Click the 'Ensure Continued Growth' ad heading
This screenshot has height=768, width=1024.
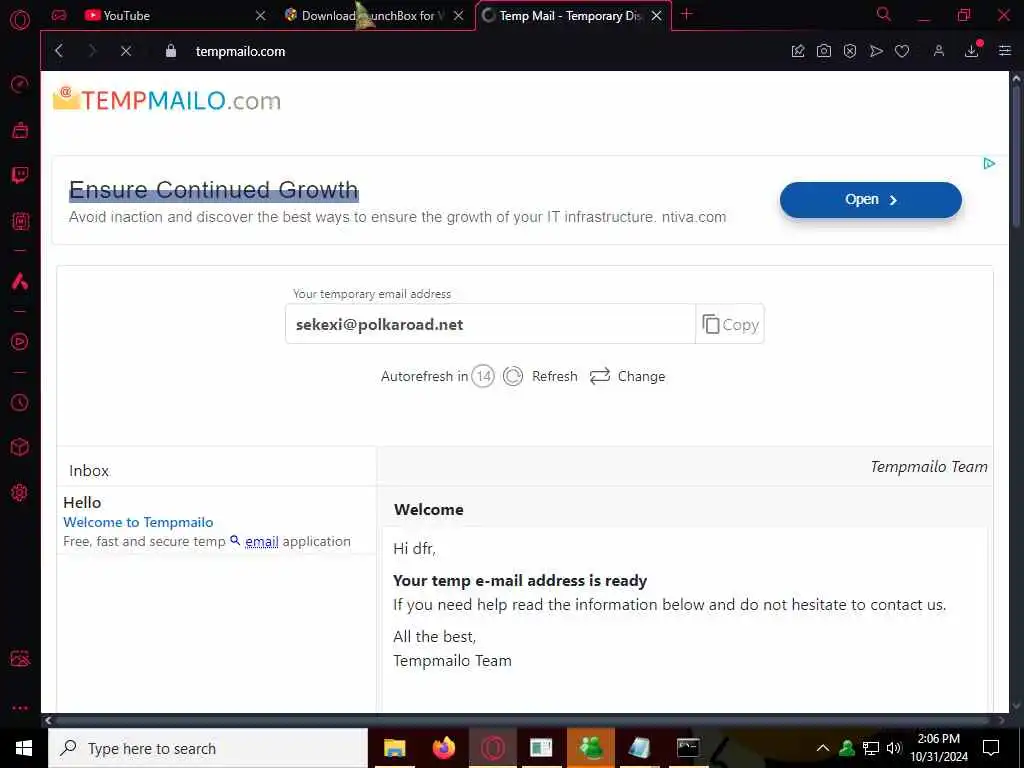coord(214,189)
